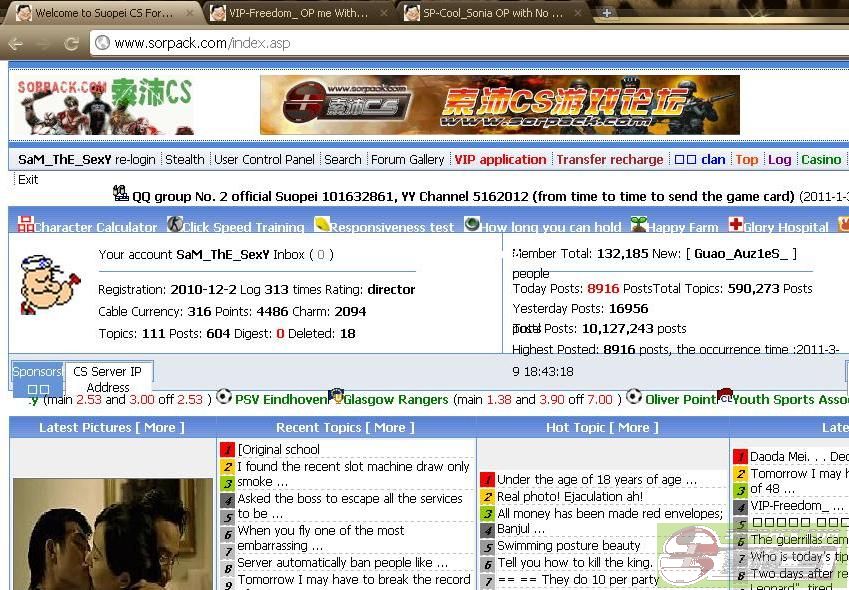The width and height of the screenshot is (849, 590).
Task: Click the Character Calculator icon
Action: tap(27, 224)
